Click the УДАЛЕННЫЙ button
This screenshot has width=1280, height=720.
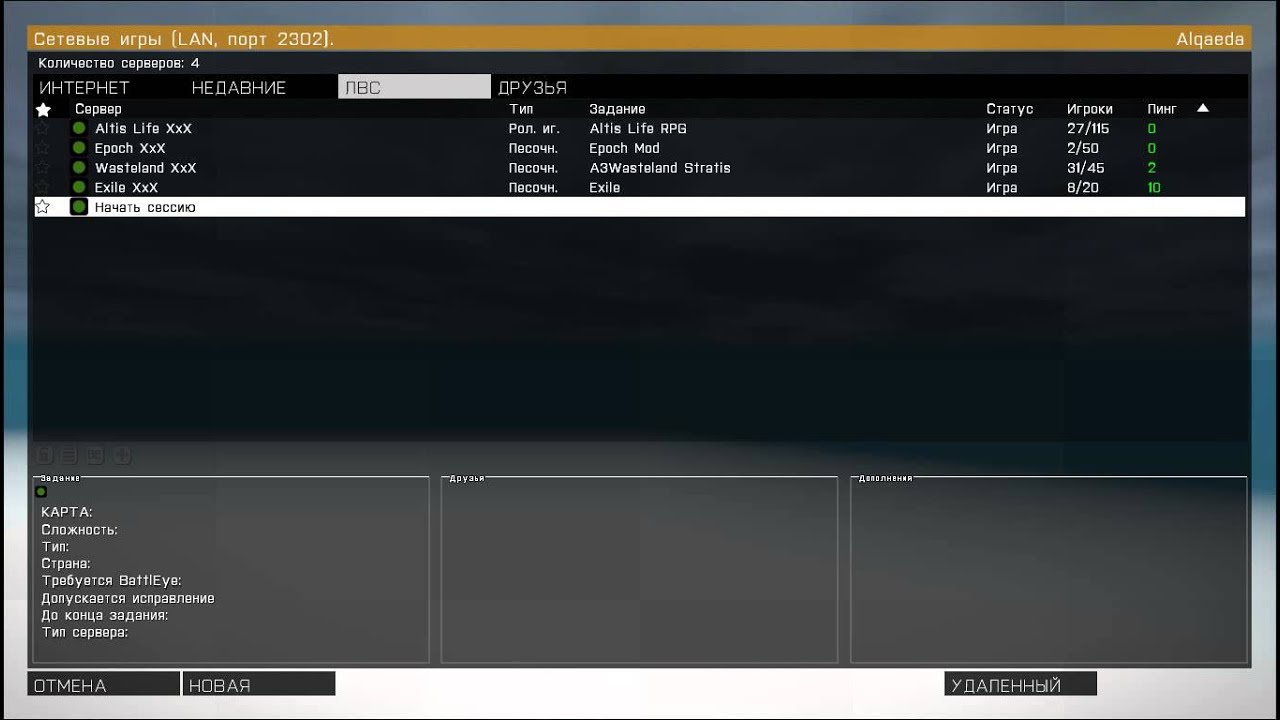(x=1020, y=685)
